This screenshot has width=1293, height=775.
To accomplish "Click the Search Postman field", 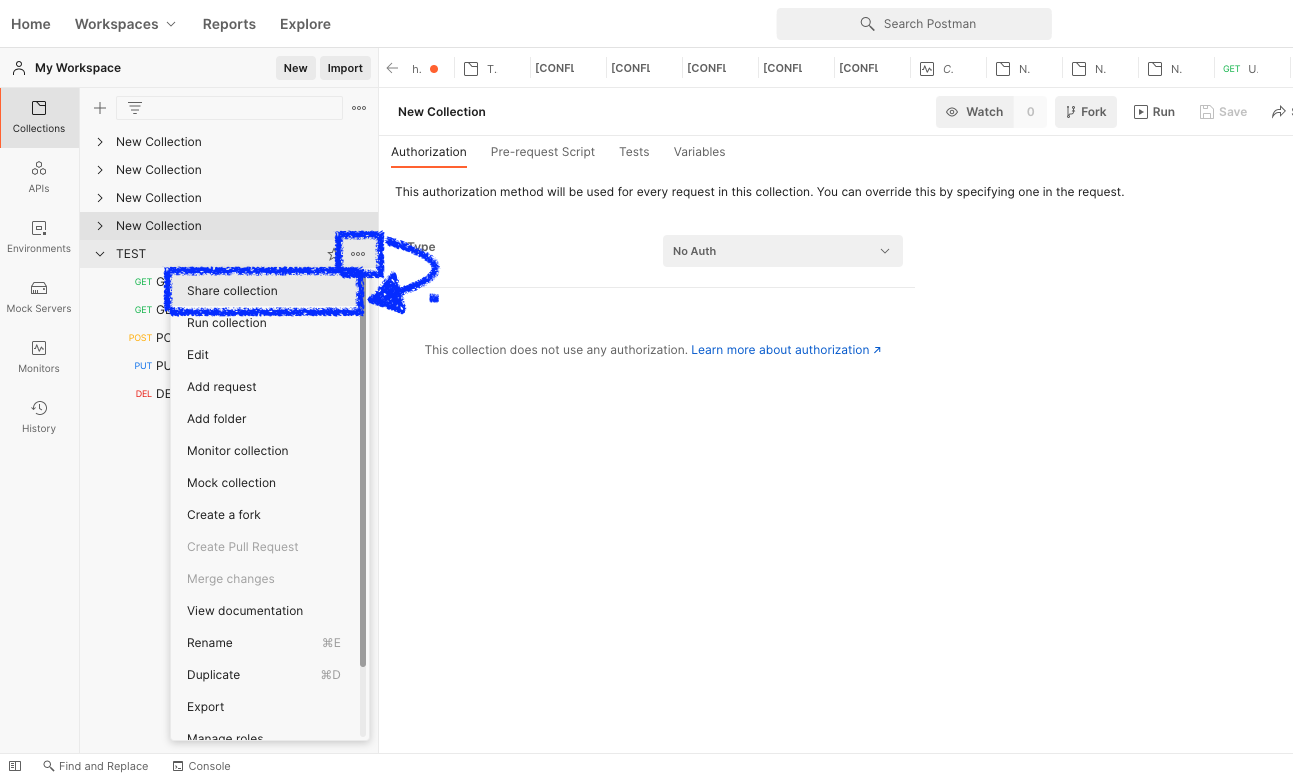I will [x=914, y=24].
